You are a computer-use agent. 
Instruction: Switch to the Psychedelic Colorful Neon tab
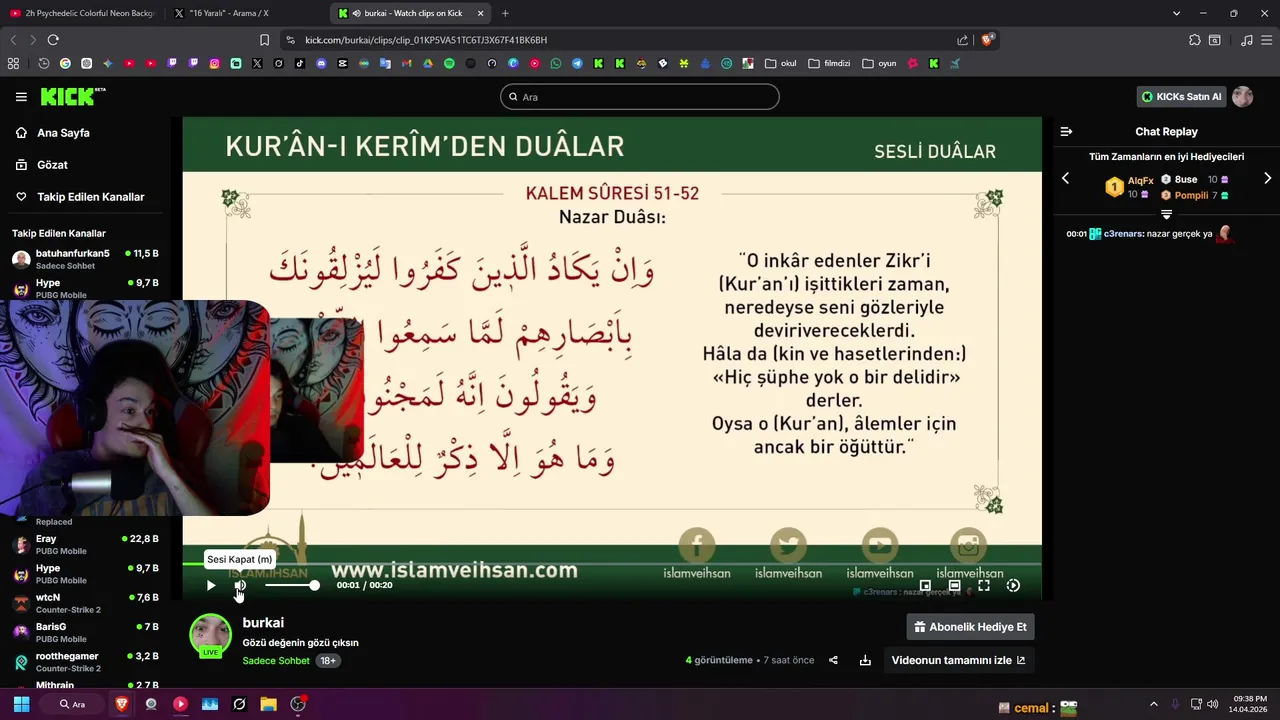(x=82, y=13)
